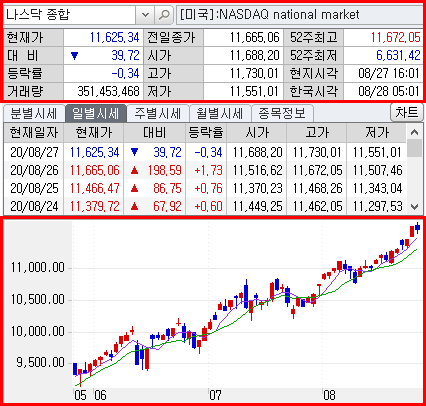426x406 pixels.
Task: Click the table scrollbar up arrow
Action: (414, 132)
